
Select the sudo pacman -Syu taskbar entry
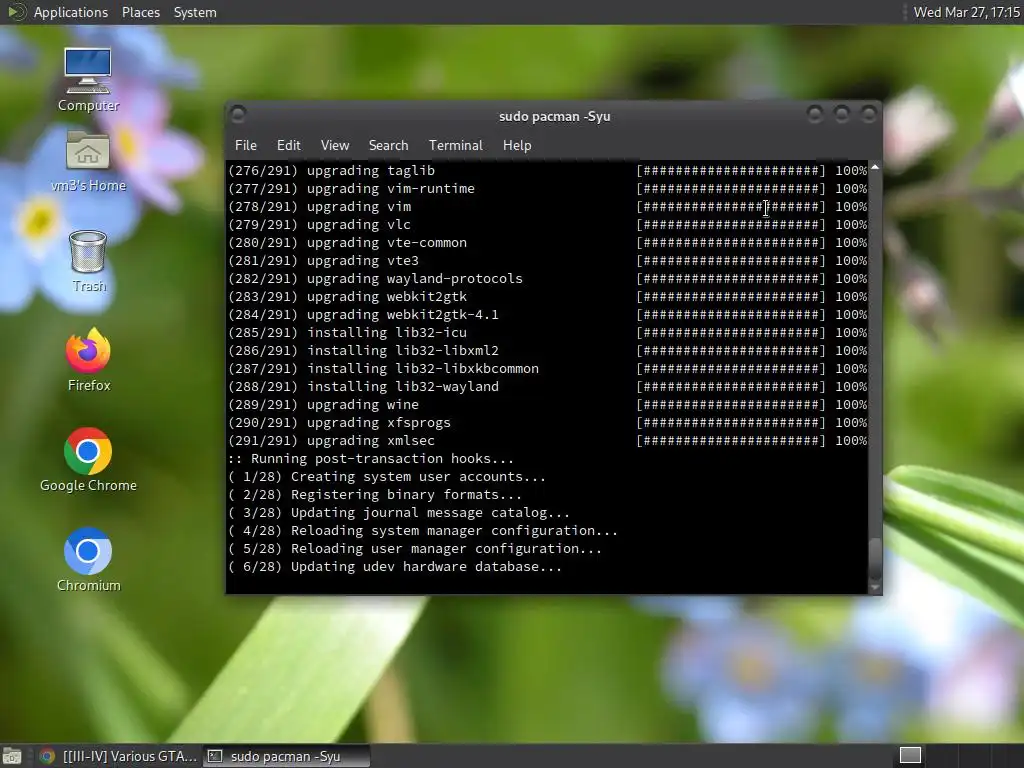pos(285,756)
